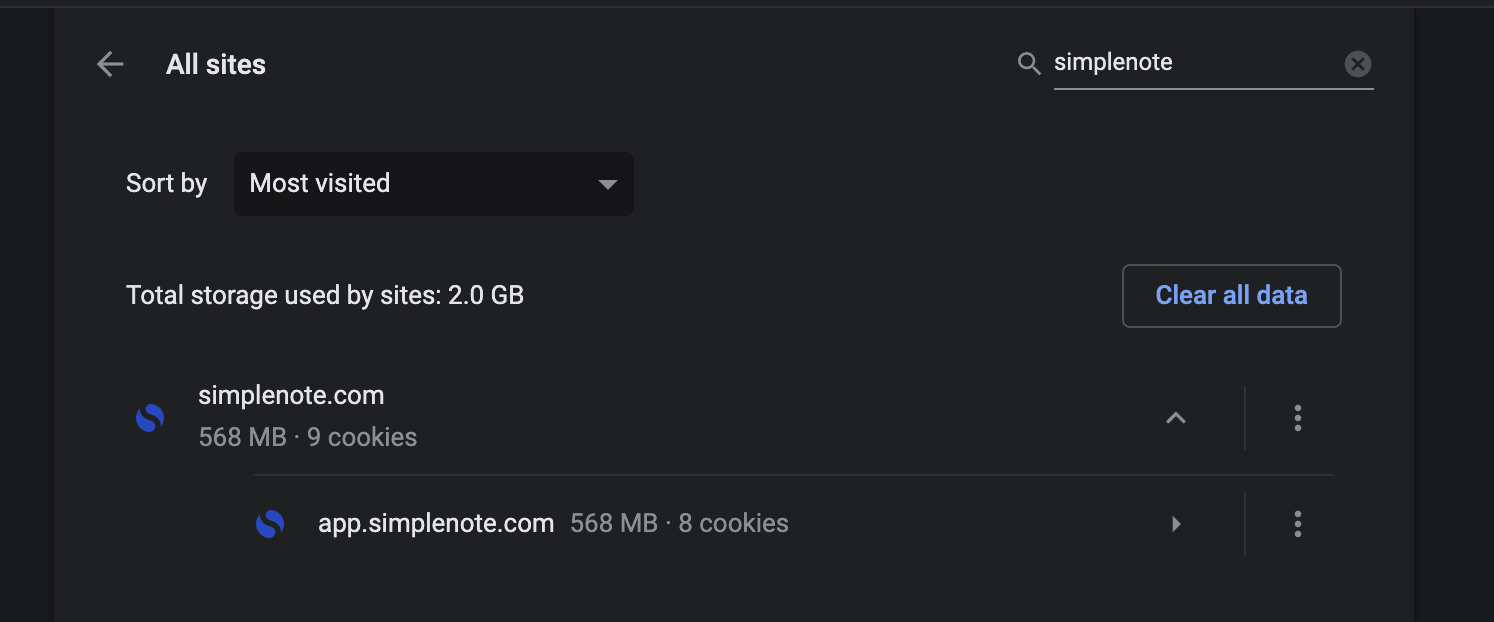Image resolution: width=1494 pixels, height=622 pixels.
Task: Clear the simplenote search using the X icon
Action: 1357,63
